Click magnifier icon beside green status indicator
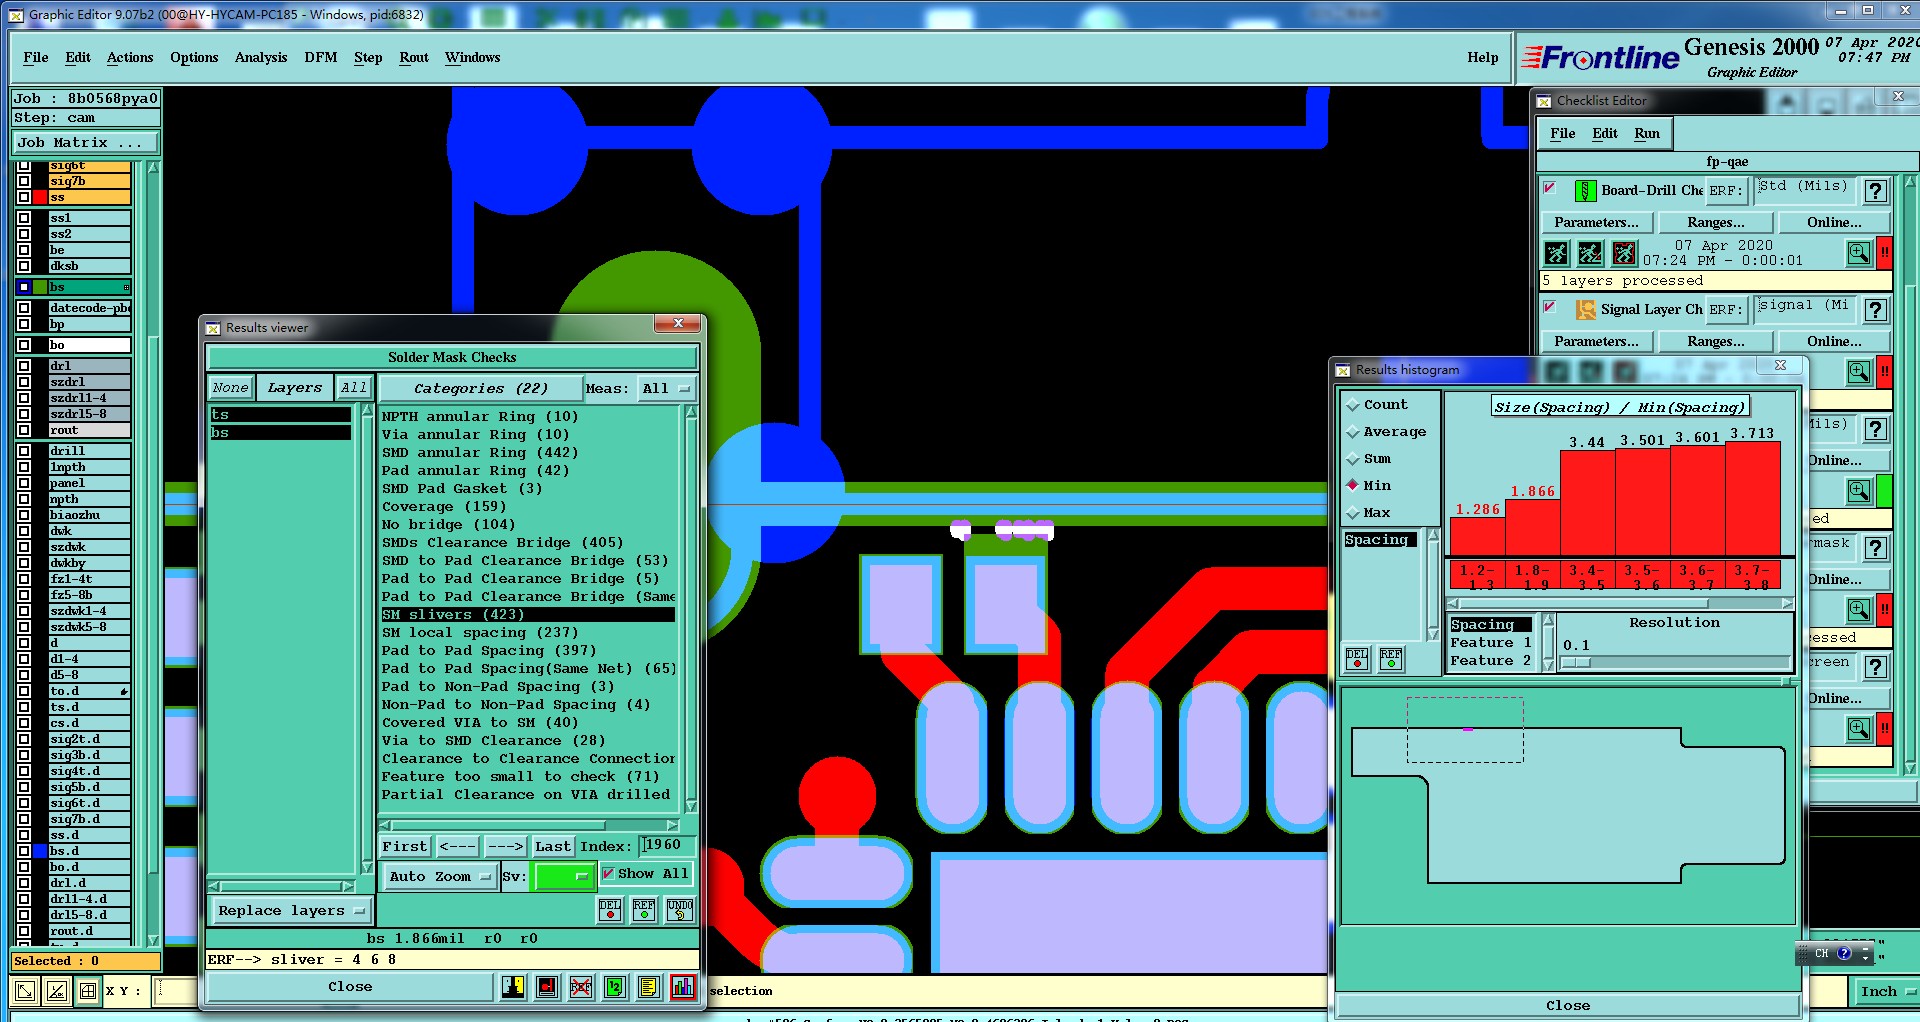1920x1022 pixels. tap(1859, 491)
